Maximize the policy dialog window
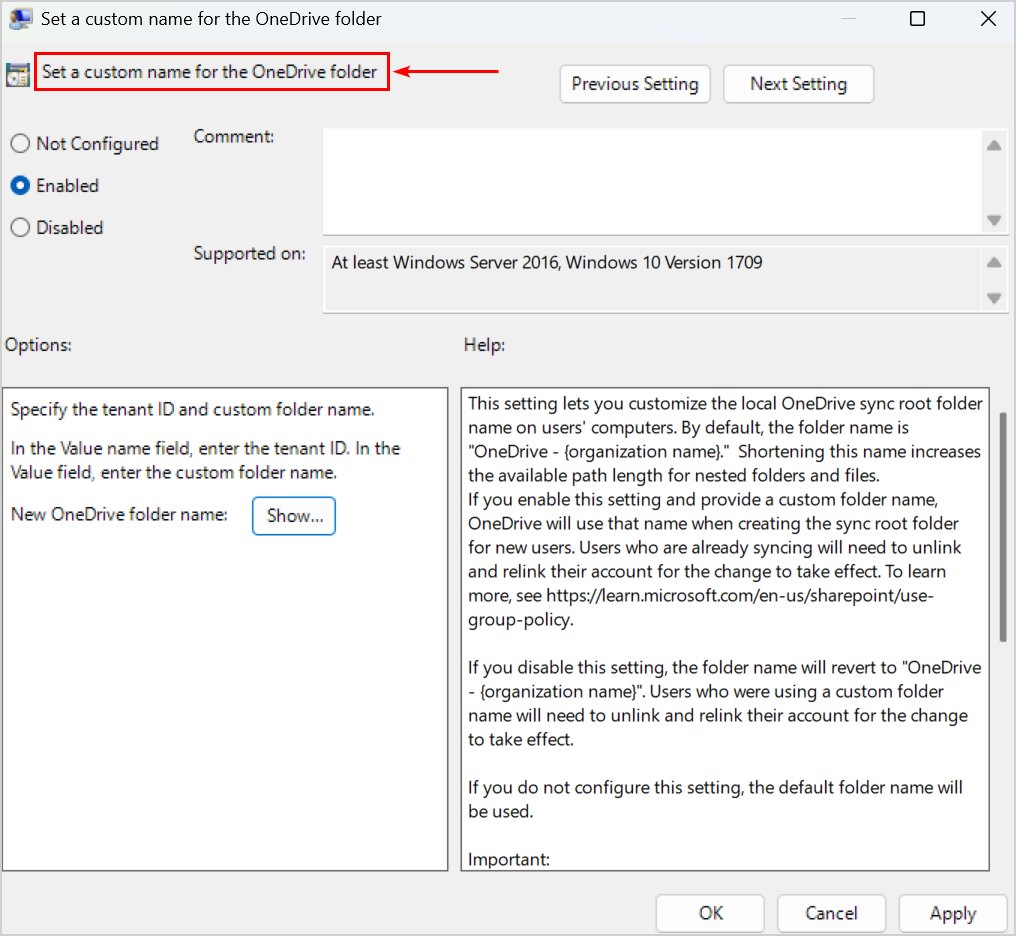Image resolution: width=1016 pixels, height=936 pixels. click(x=917, y=18)
